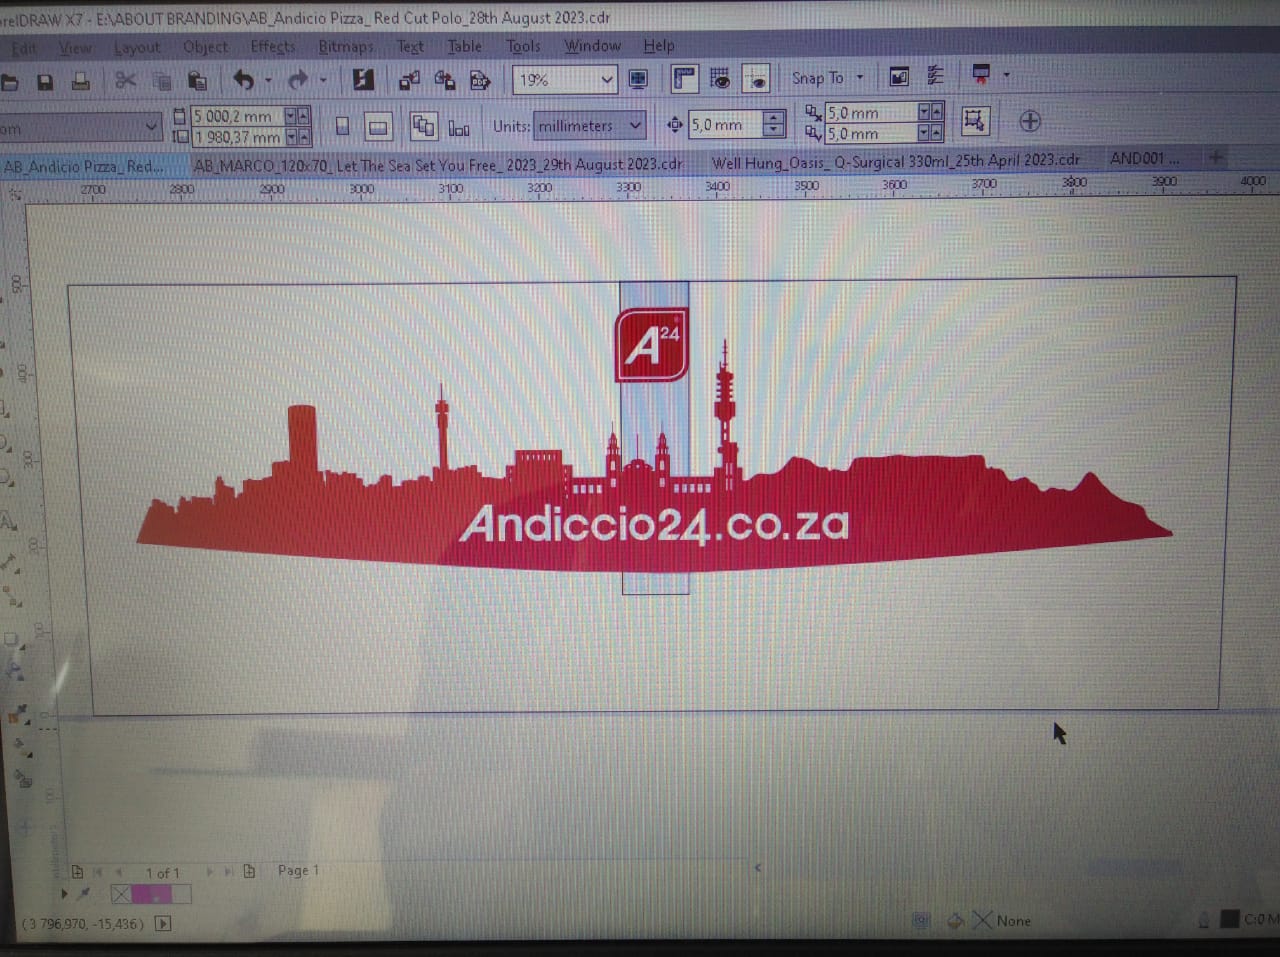Click the plus button to open new document tab
Viewport: 1280px width, 957px height.
tap(1216, 157)
